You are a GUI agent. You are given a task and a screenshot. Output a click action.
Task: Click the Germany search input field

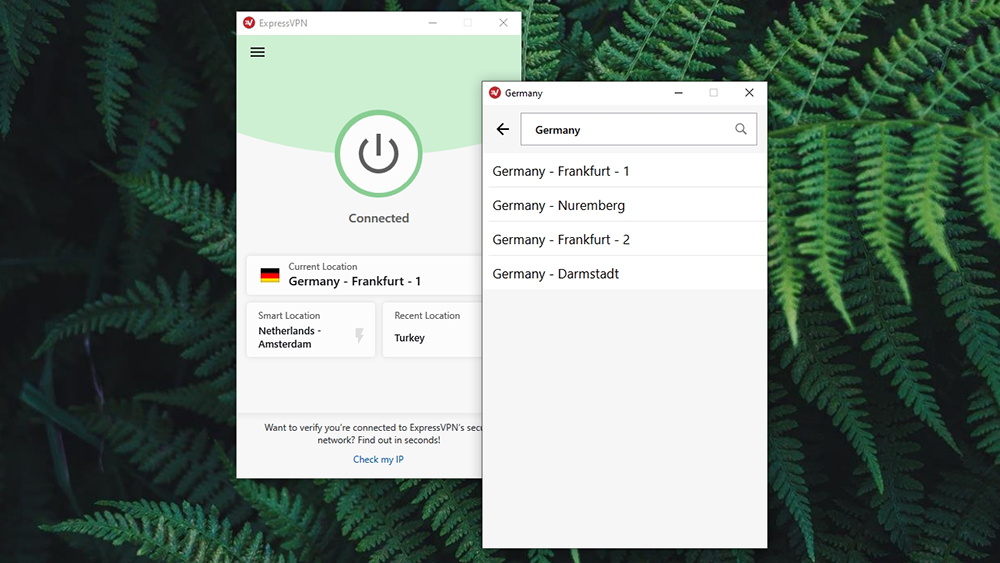point(638,129)
